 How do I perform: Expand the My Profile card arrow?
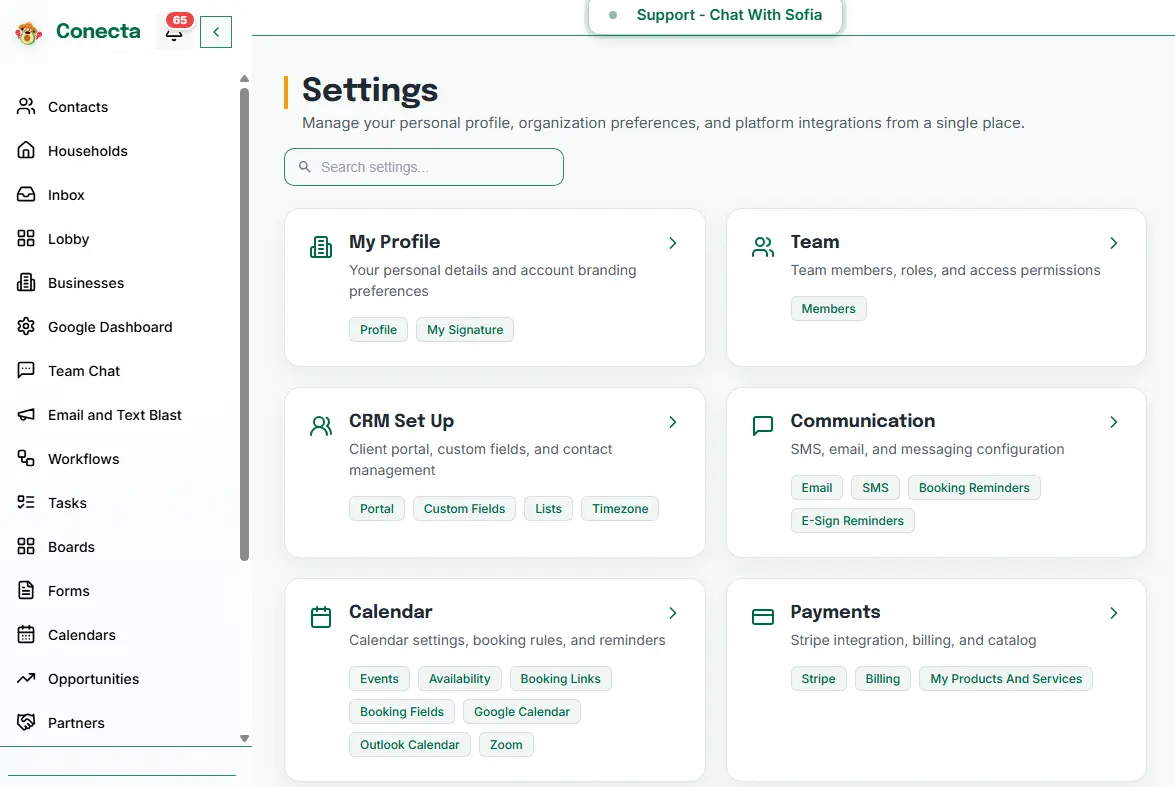pyautogui.click(x=673, y=243)
